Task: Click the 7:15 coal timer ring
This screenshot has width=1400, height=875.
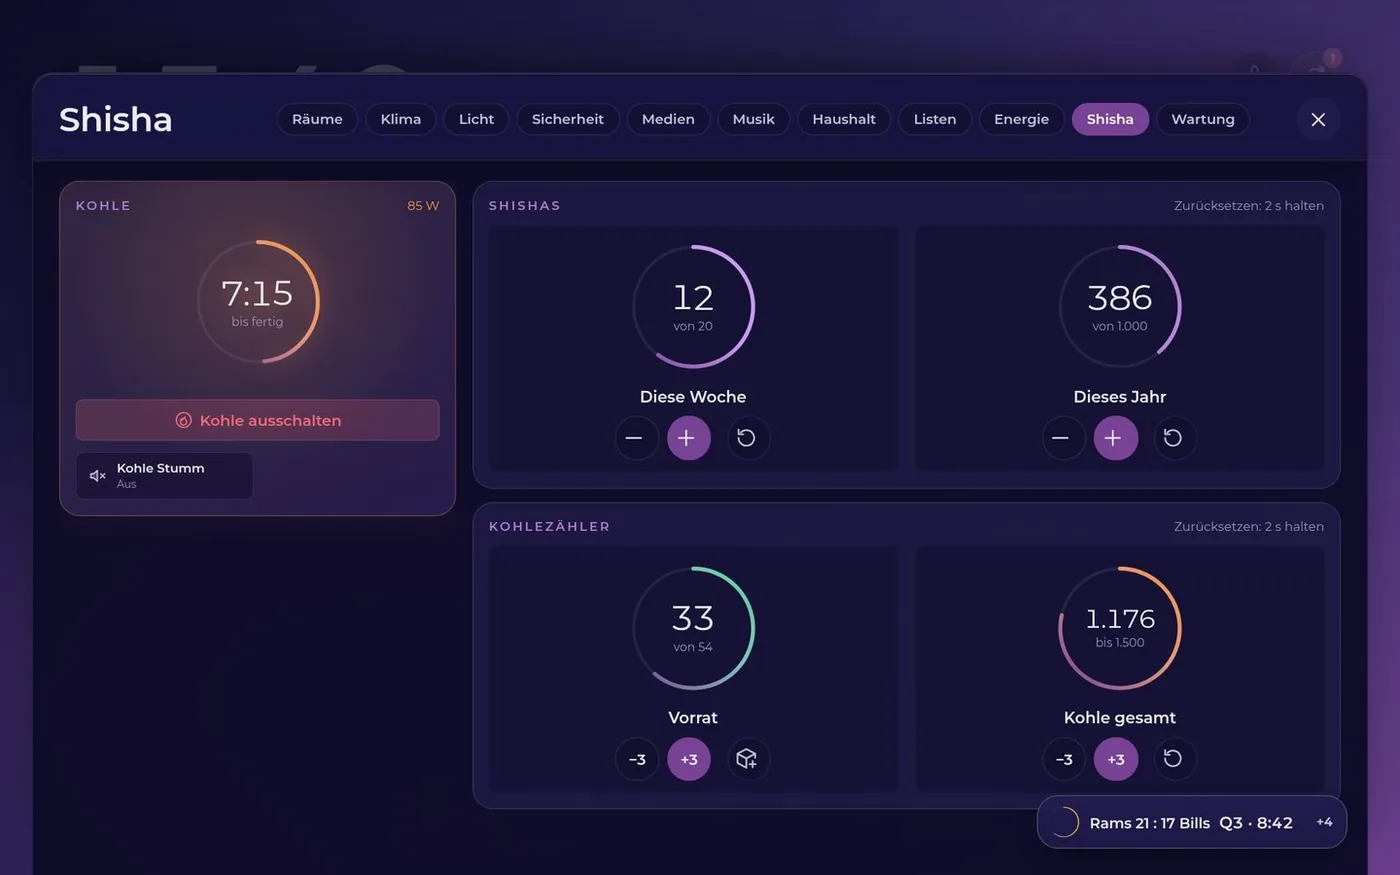Action: [258, 301]
